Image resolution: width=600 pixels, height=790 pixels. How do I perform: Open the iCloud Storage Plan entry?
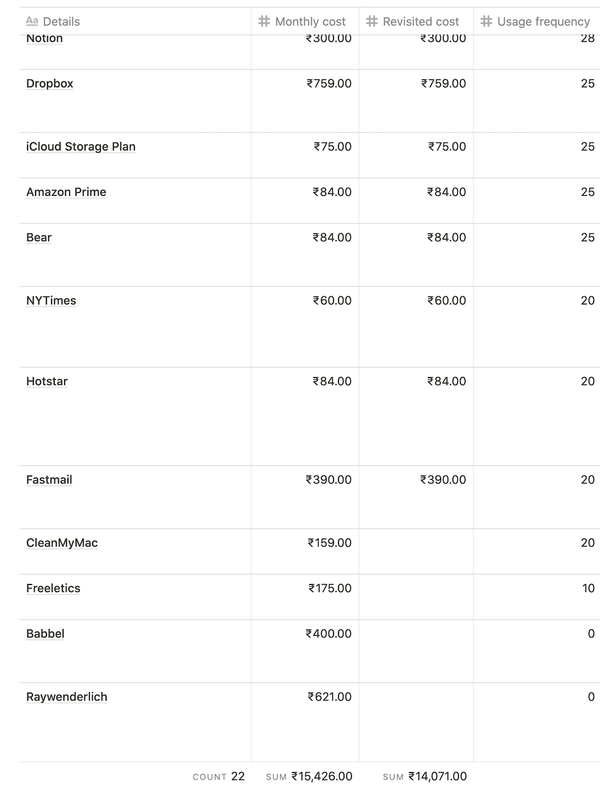(81, 147)
